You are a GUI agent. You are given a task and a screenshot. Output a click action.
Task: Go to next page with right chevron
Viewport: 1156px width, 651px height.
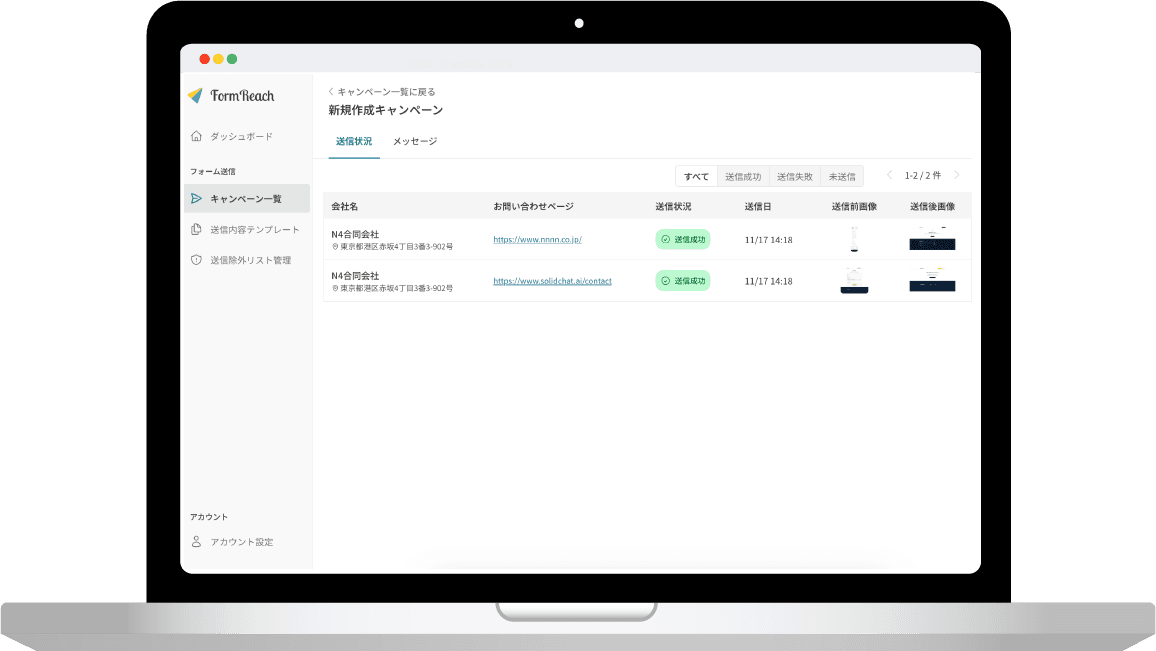pos(957,176)
